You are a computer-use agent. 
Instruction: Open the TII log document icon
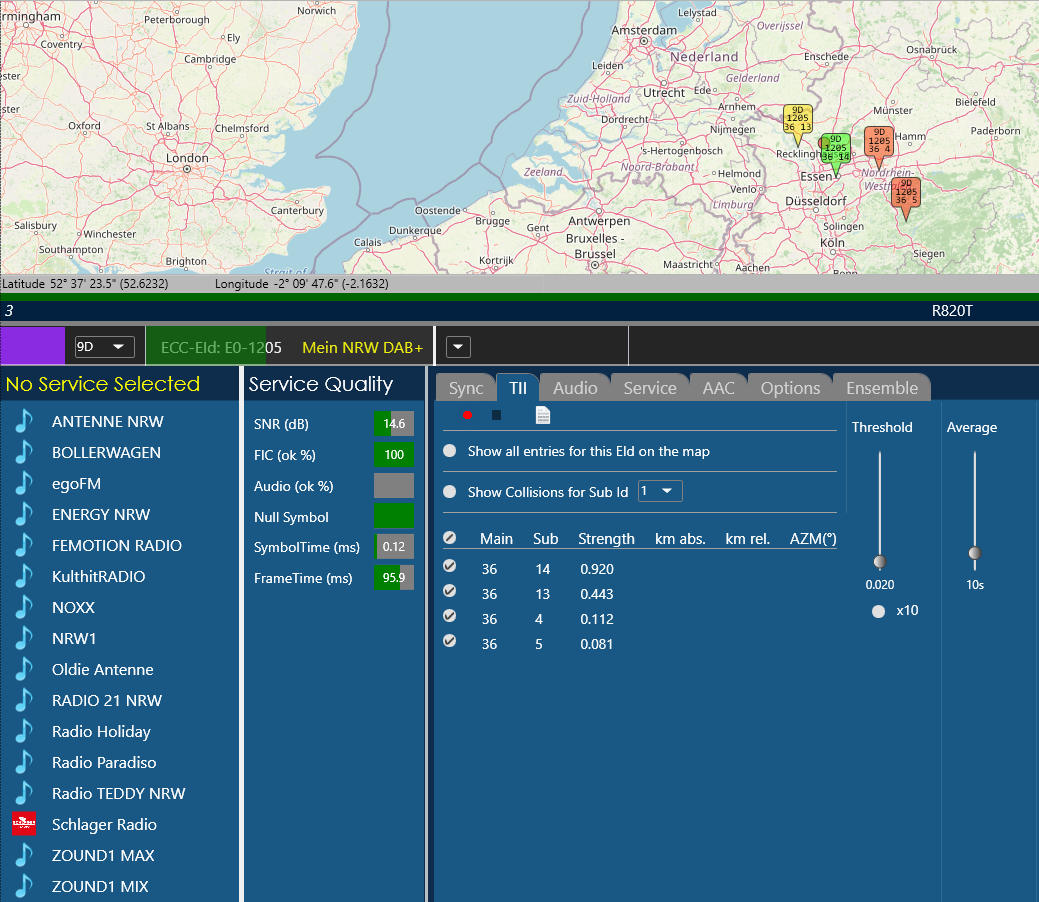pyautogui.click(x=543, y=415)
